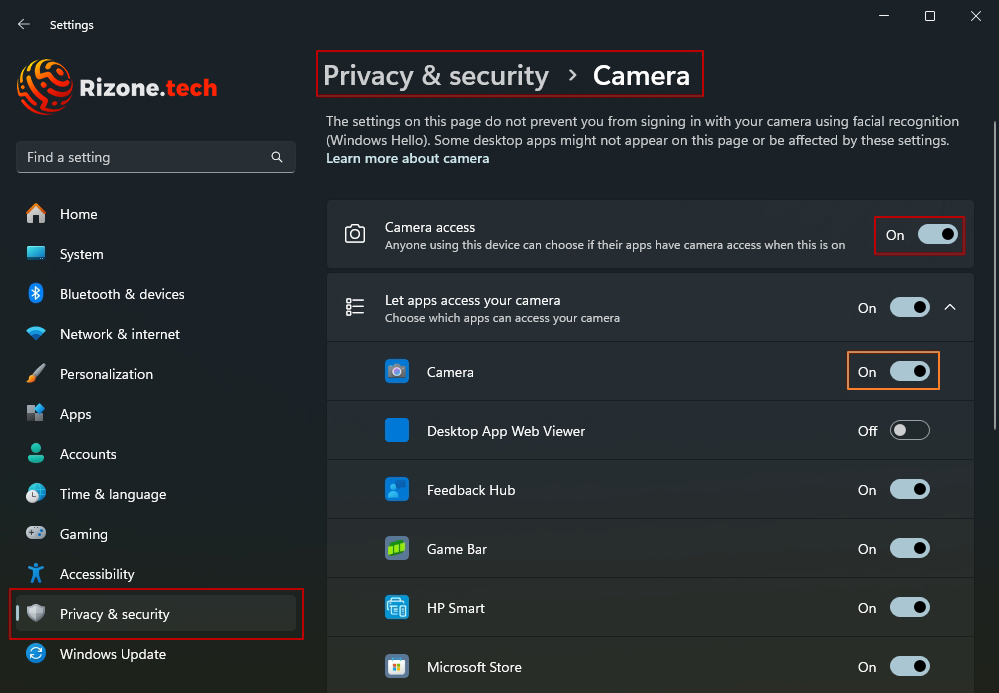Open Bluetooth & devices settings
This screenshot has width=999, height=693.
click(123, 294)
